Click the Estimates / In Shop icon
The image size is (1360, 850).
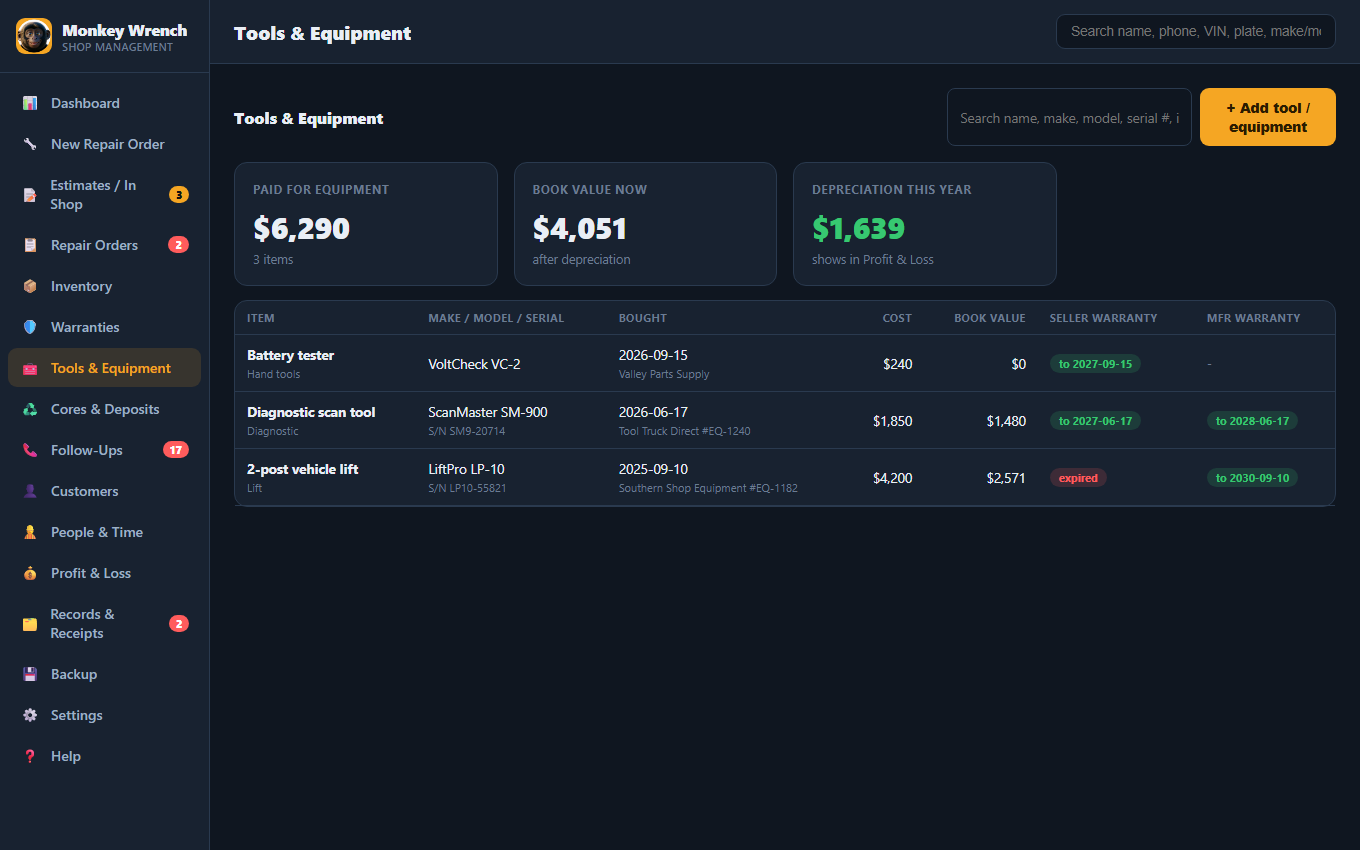pyautogui.click(x=30, y=195)
